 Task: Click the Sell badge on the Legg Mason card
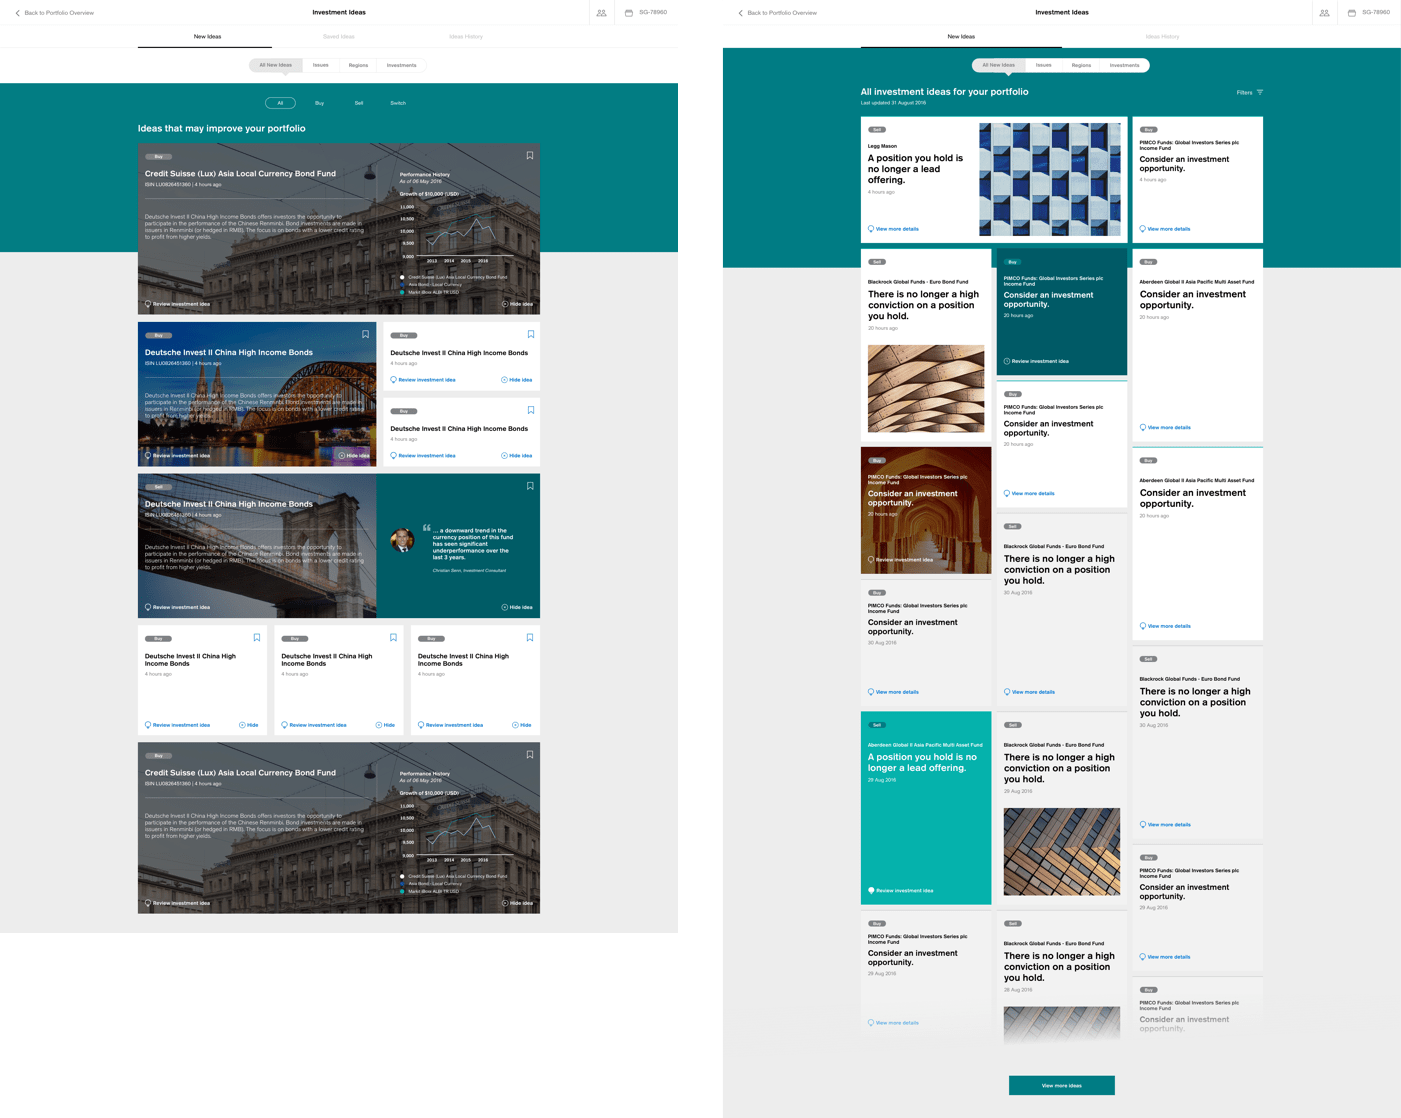(x=877, y=129)
